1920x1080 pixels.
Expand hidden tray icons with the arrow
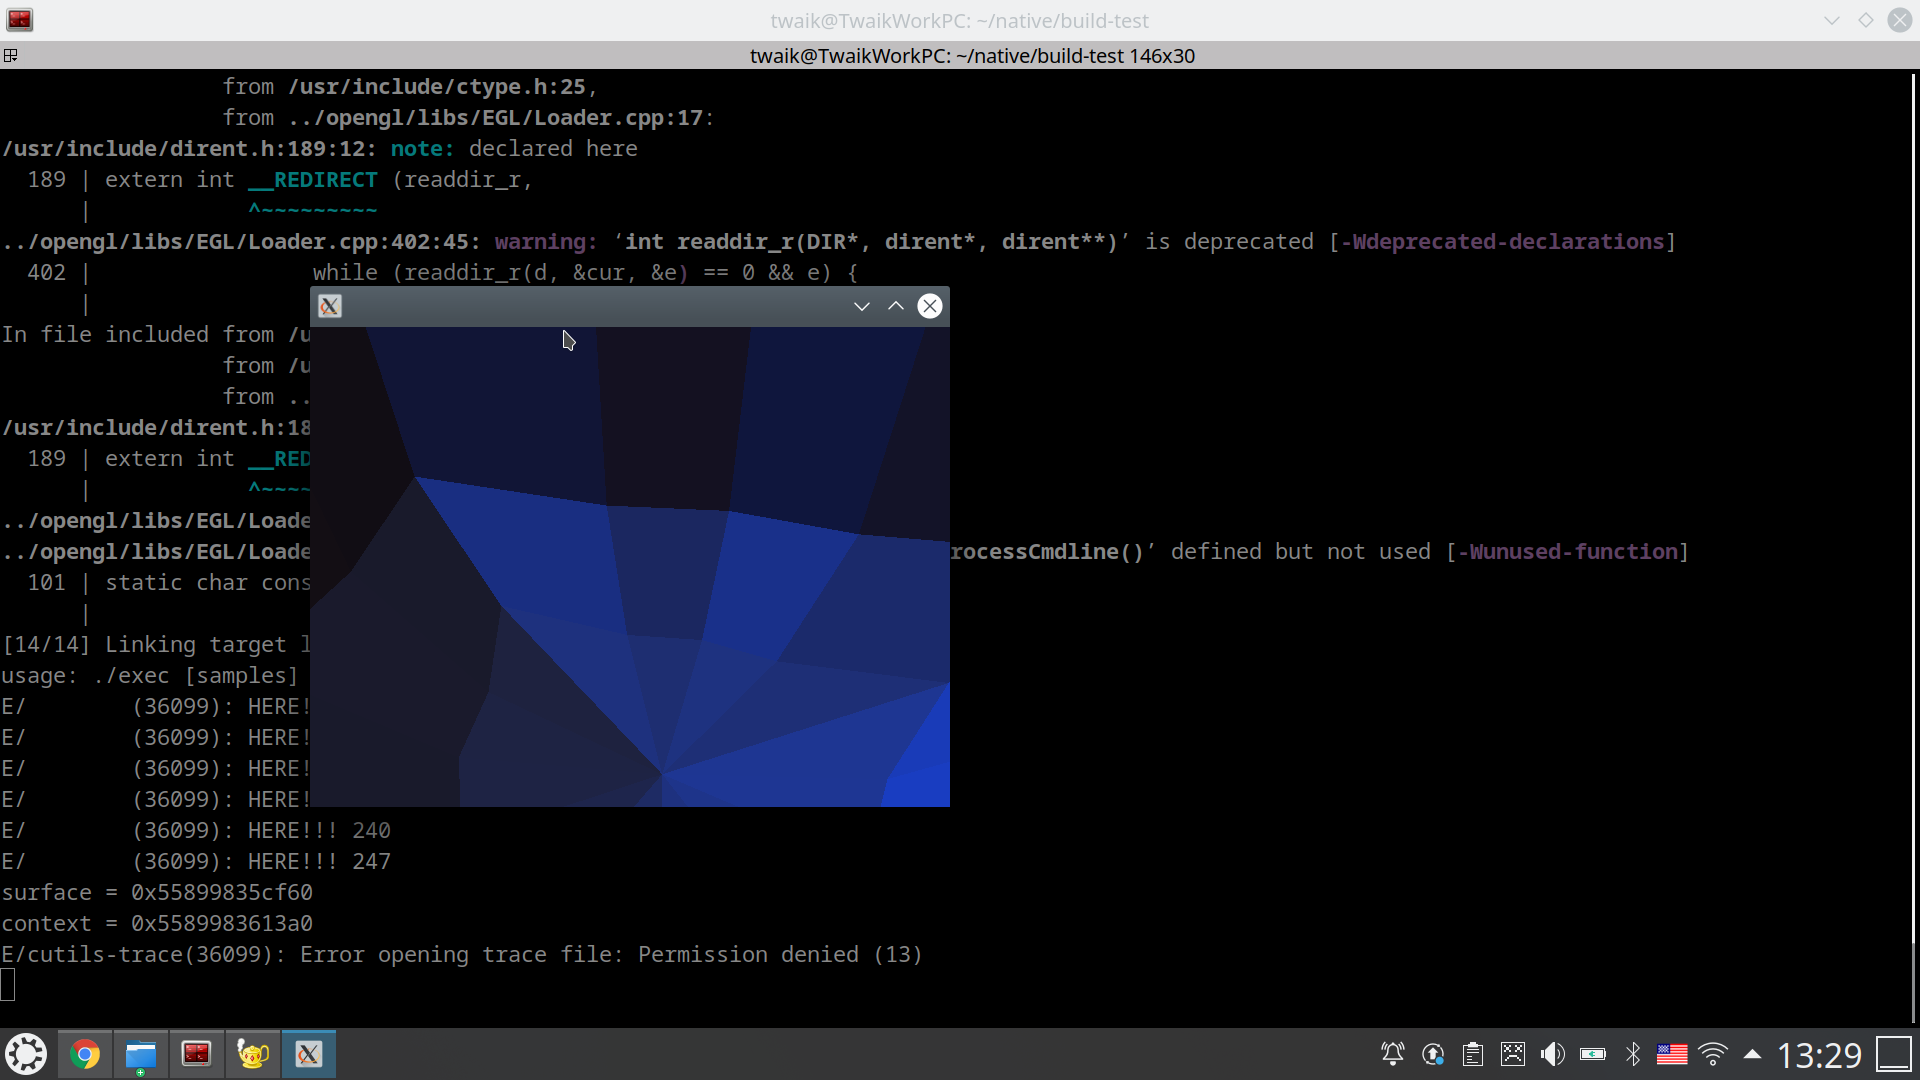[1752, 1053]
